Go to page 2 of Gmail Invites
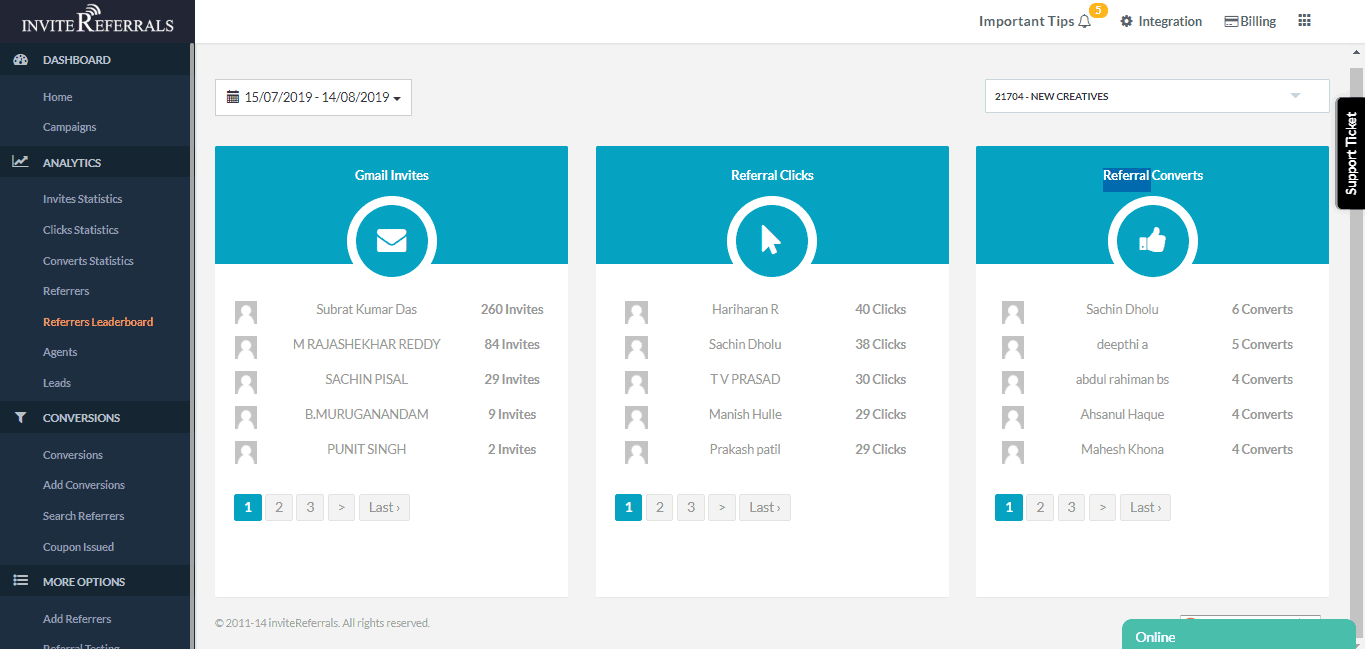This screenshot has height=649, width=1365. coord(279,508)
